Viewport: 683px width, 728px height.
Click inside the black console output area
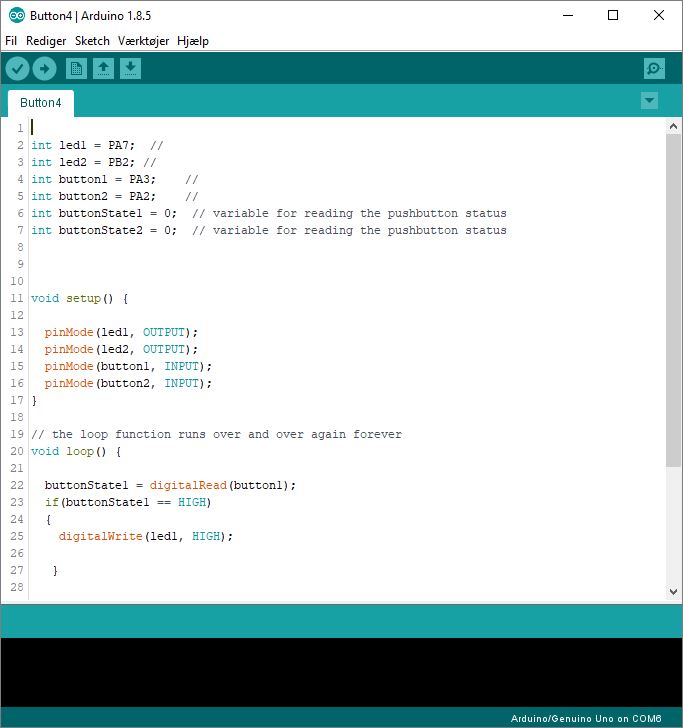(x=341, y=672)
